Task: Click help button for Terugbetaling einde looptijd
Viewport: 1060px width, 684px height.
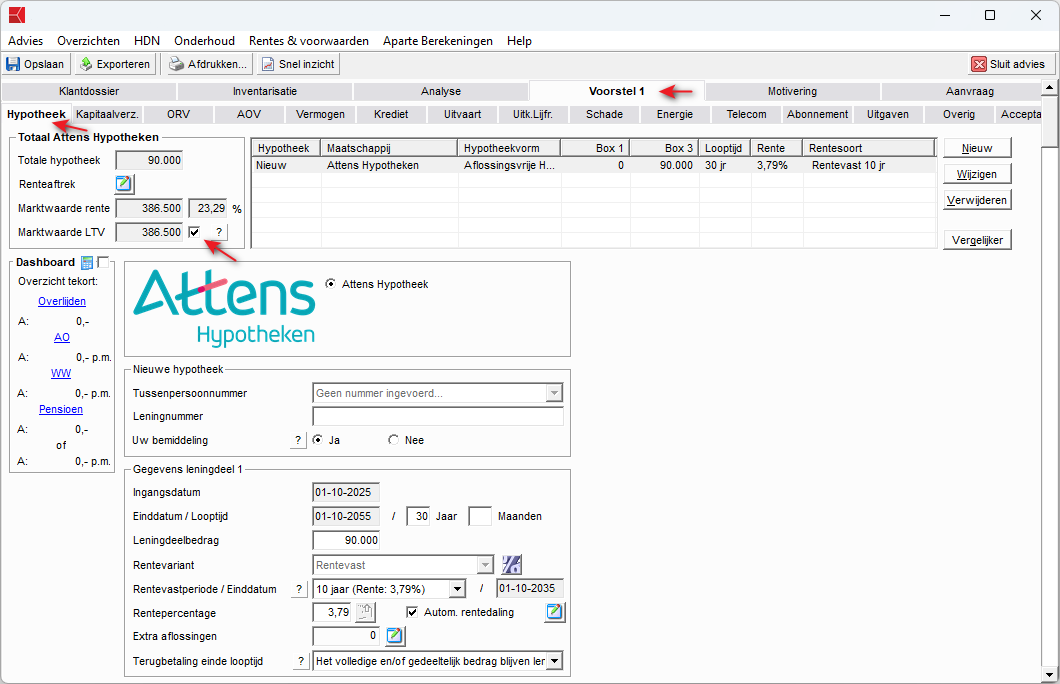Action: (x=301, y=661)
